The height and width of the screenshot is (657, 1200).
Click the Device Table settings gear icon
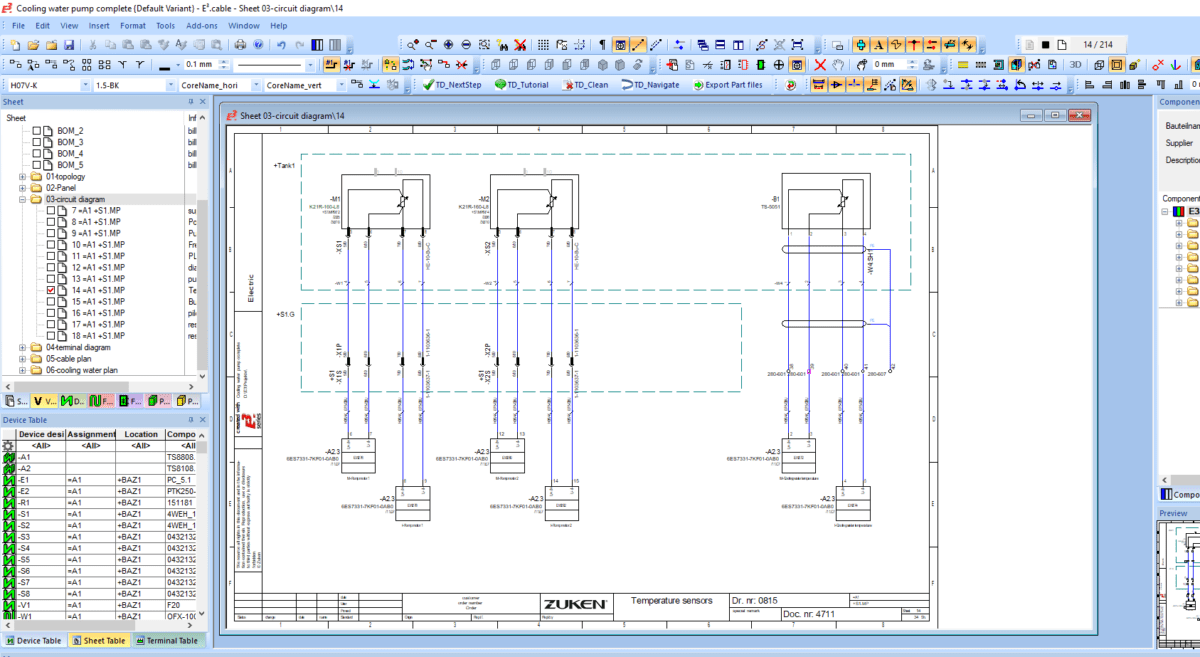[x=8, y=446]
